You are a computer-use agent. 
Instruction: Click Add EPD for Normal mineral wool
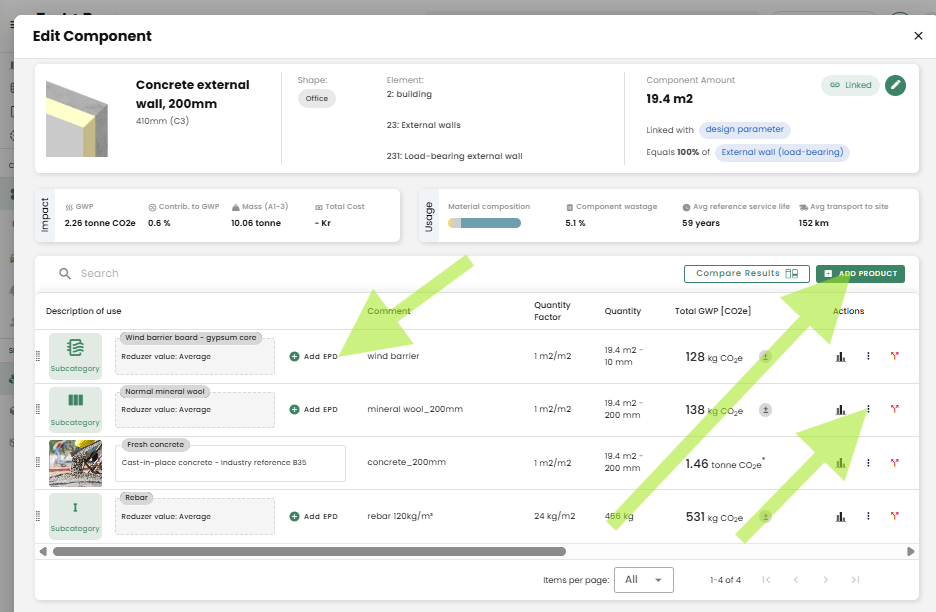tap(314, 409)
